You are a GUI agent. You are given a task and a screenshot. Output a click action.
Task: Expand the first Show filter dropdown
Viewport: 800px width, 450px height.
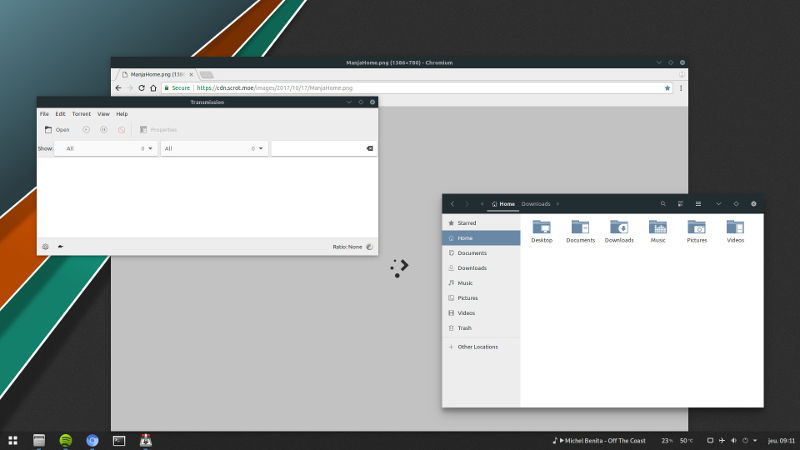click(106, 148)
